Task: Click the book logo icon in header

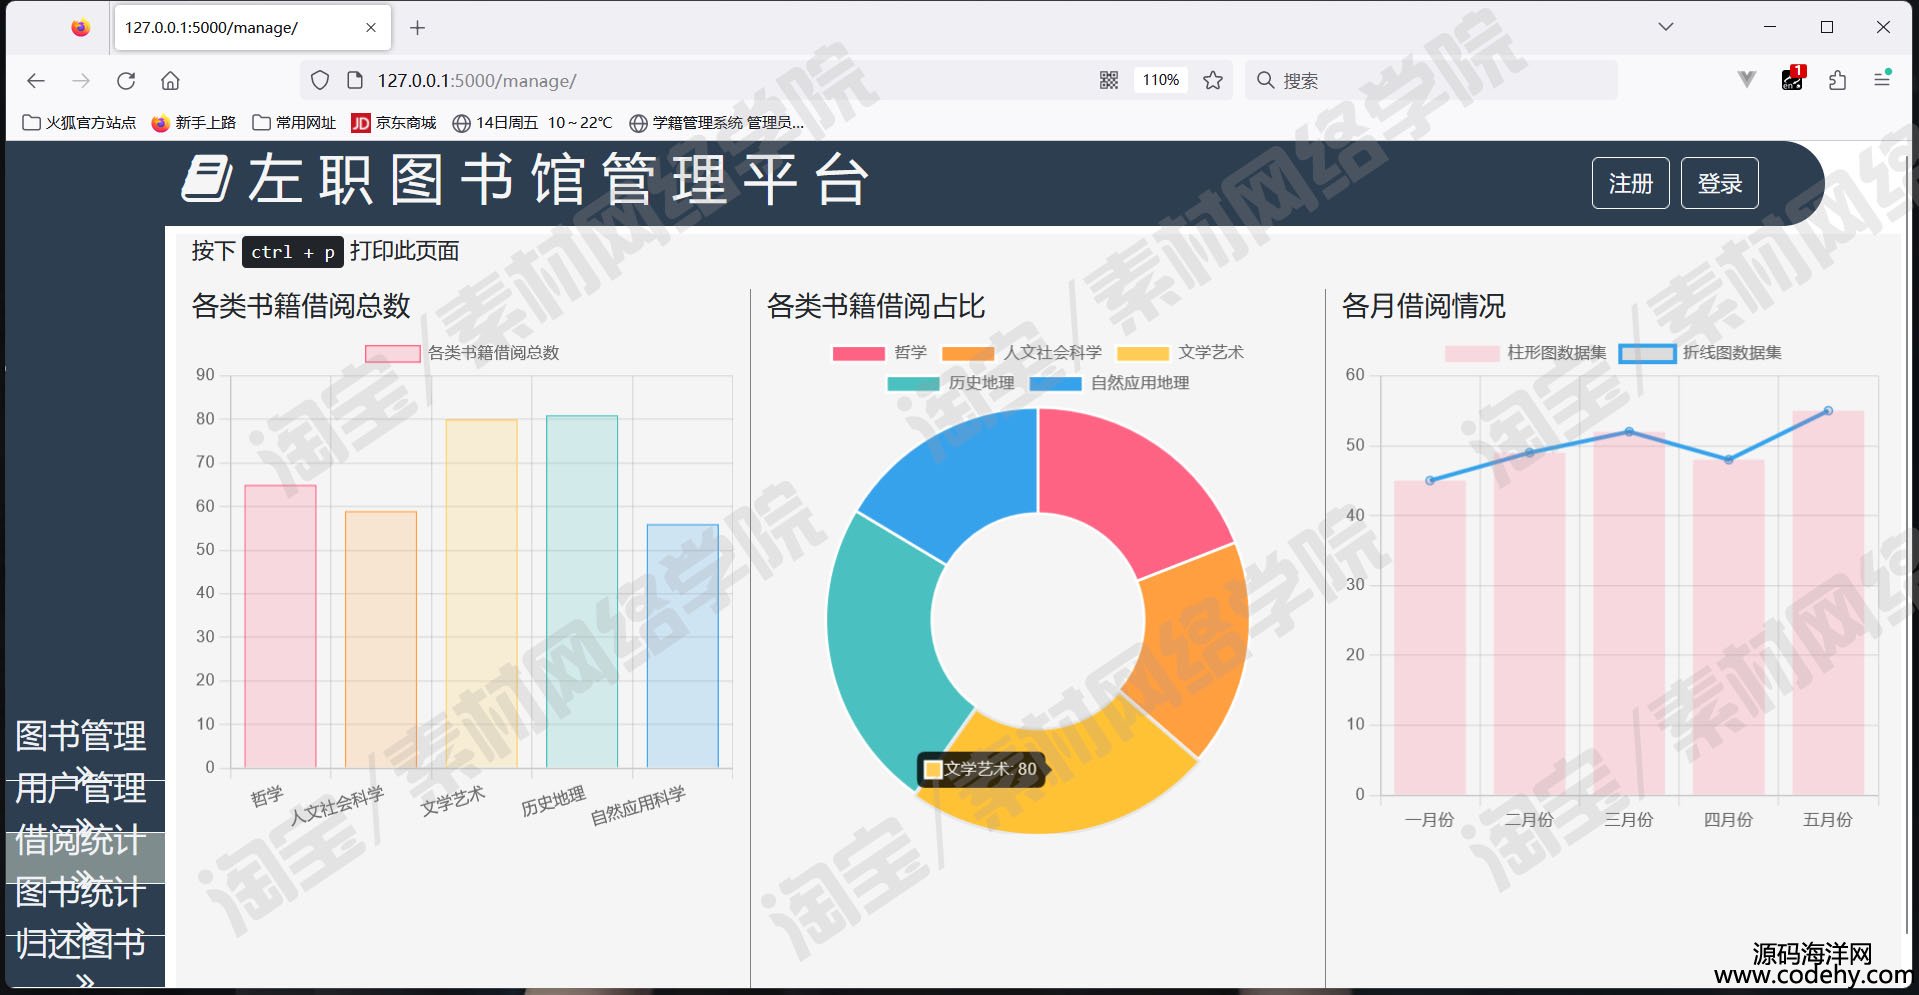Action: [x=206, y=179]
